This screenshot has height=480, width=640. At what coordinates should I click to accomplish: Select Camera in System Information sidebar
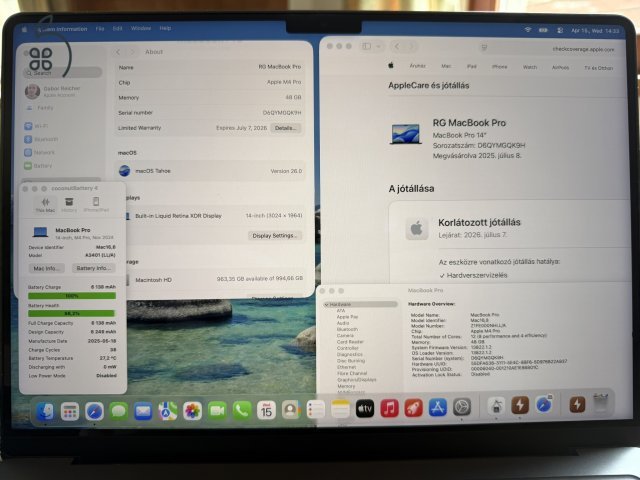(x=345, y=336)
